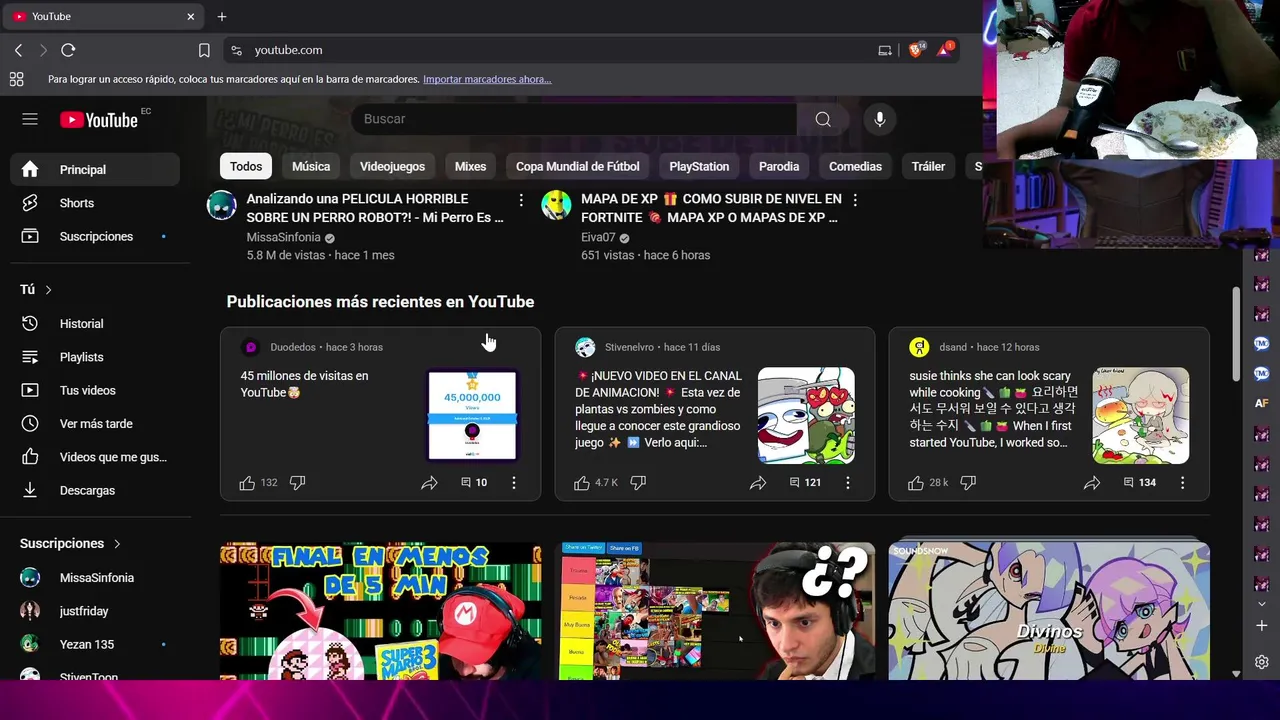Screen dimensions: 1280x720
Task: Open Ver más tarde in sidebar
Action: 95,424
